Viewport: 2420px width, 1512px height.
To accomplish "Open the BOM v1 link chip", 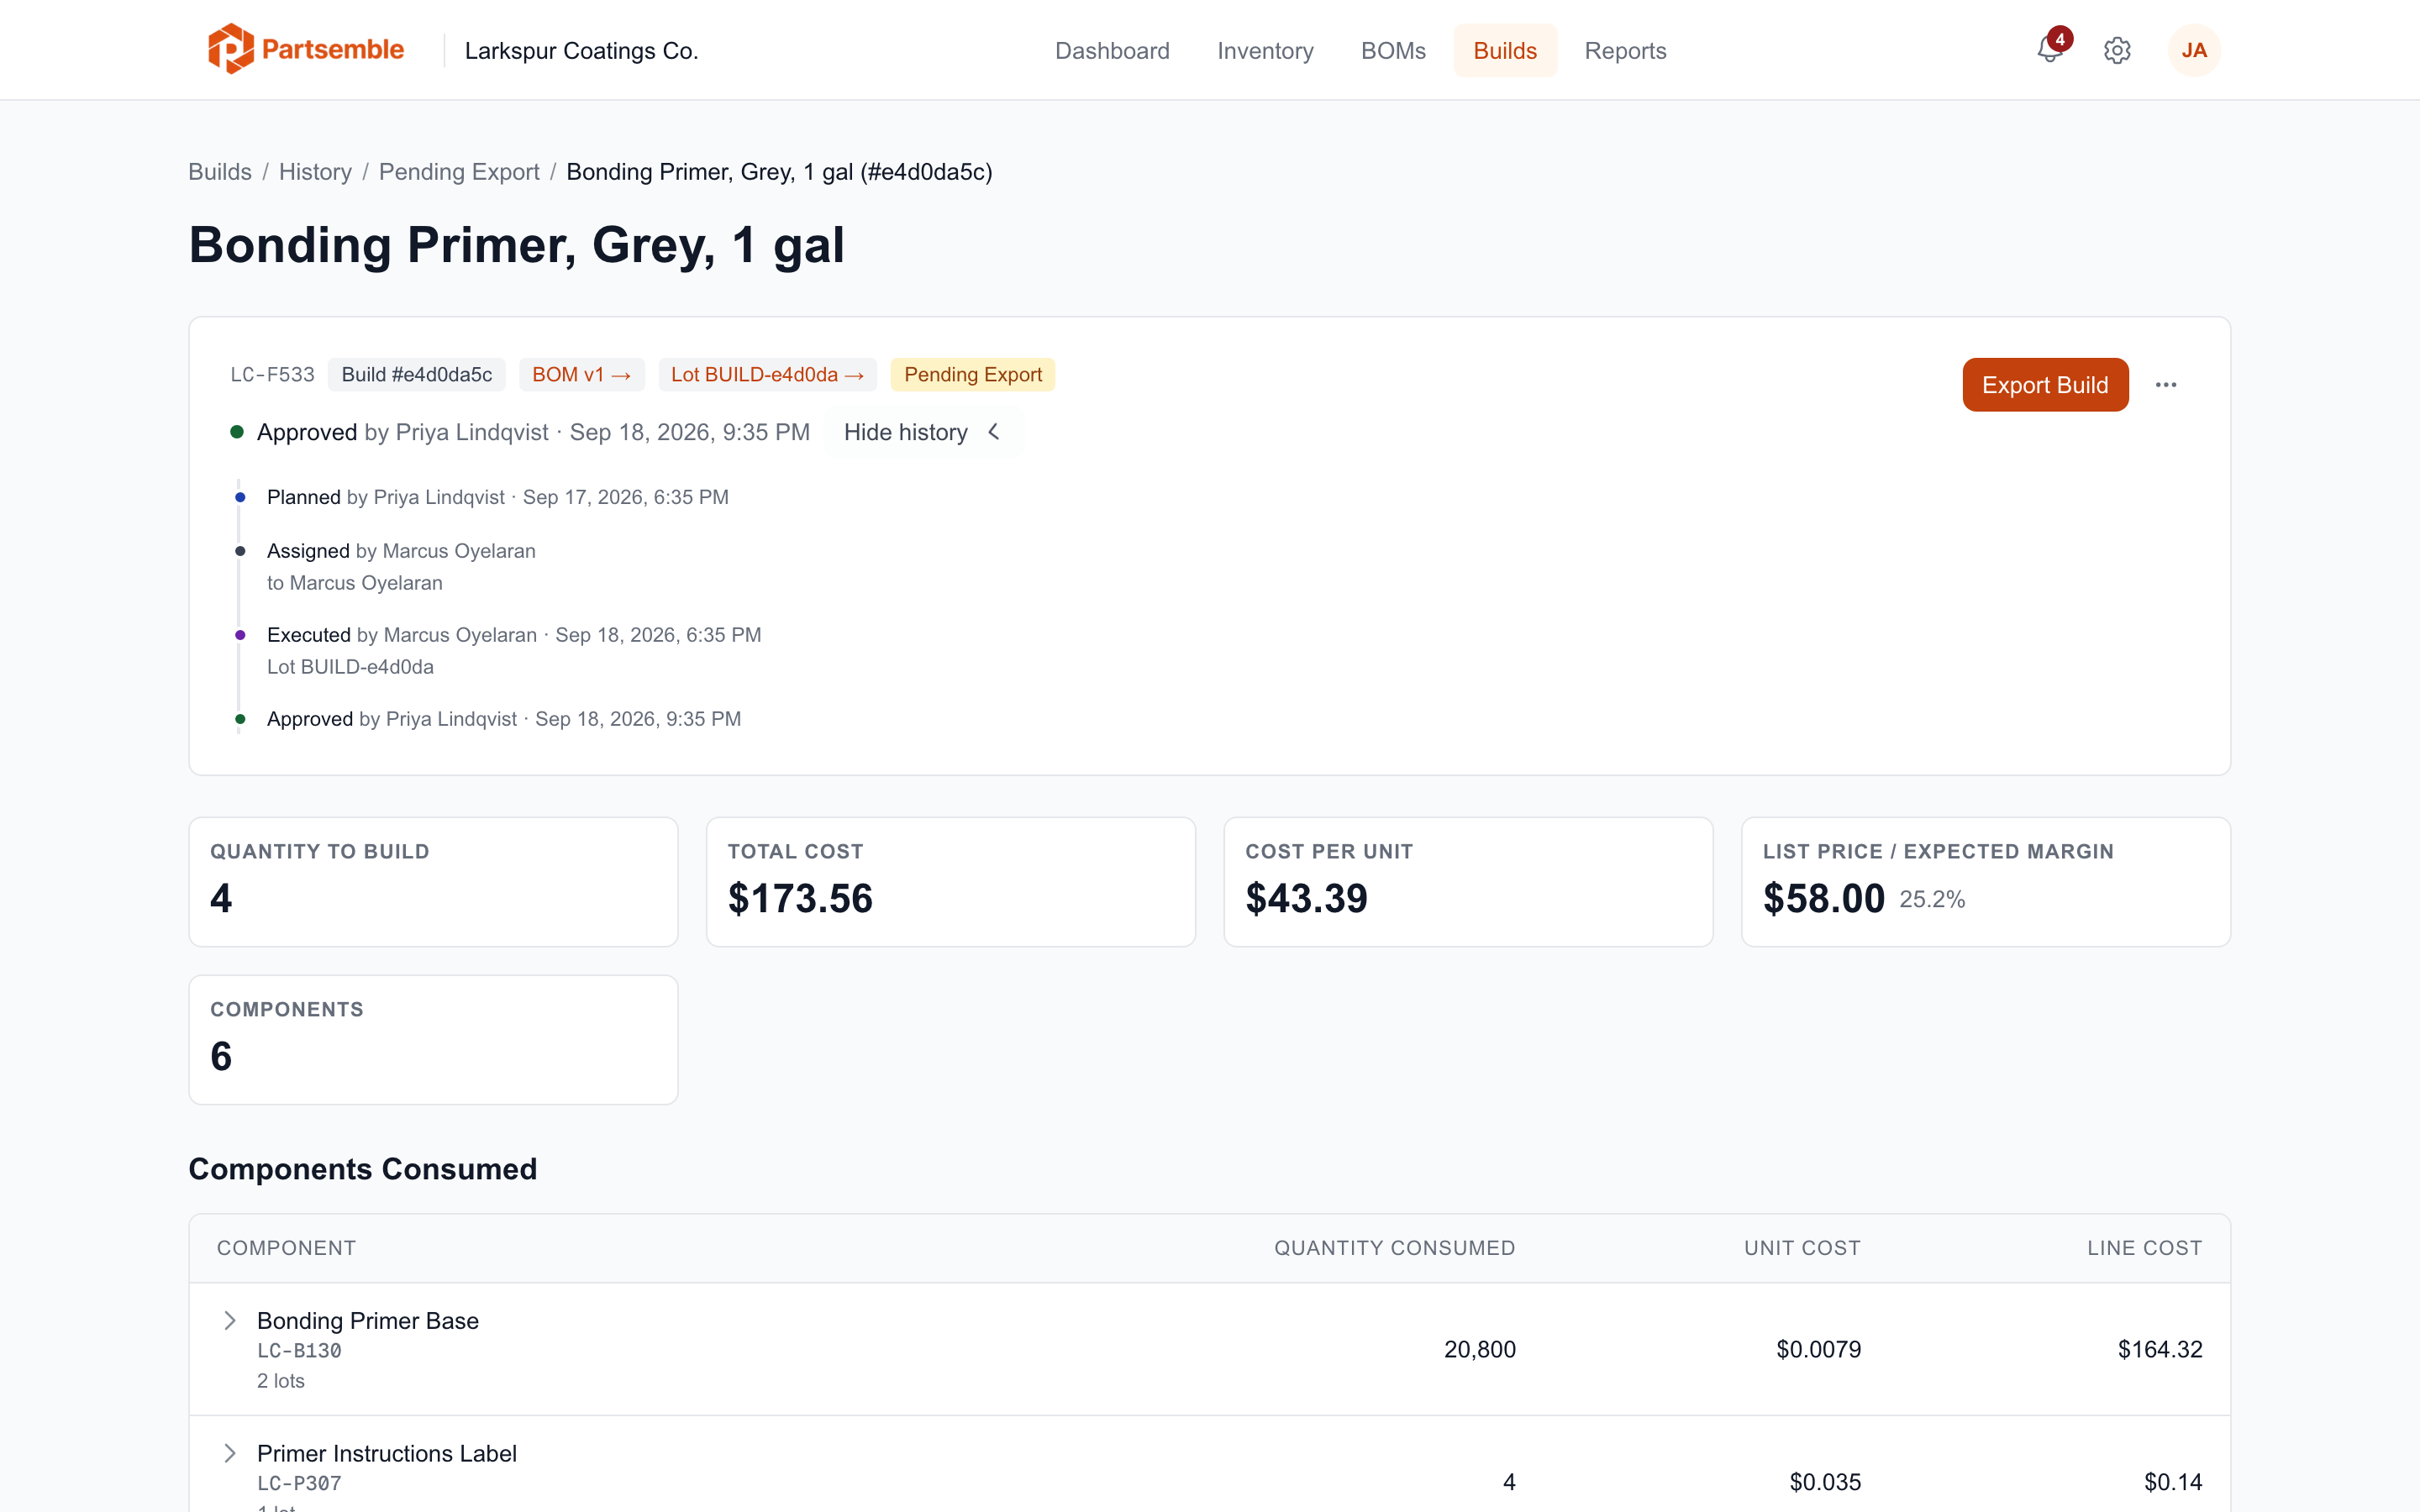I will click(581, 374).
